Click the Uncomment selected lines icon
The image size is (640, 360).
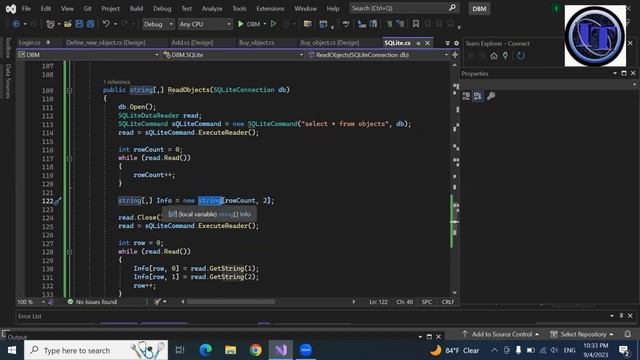pos(400,24)
